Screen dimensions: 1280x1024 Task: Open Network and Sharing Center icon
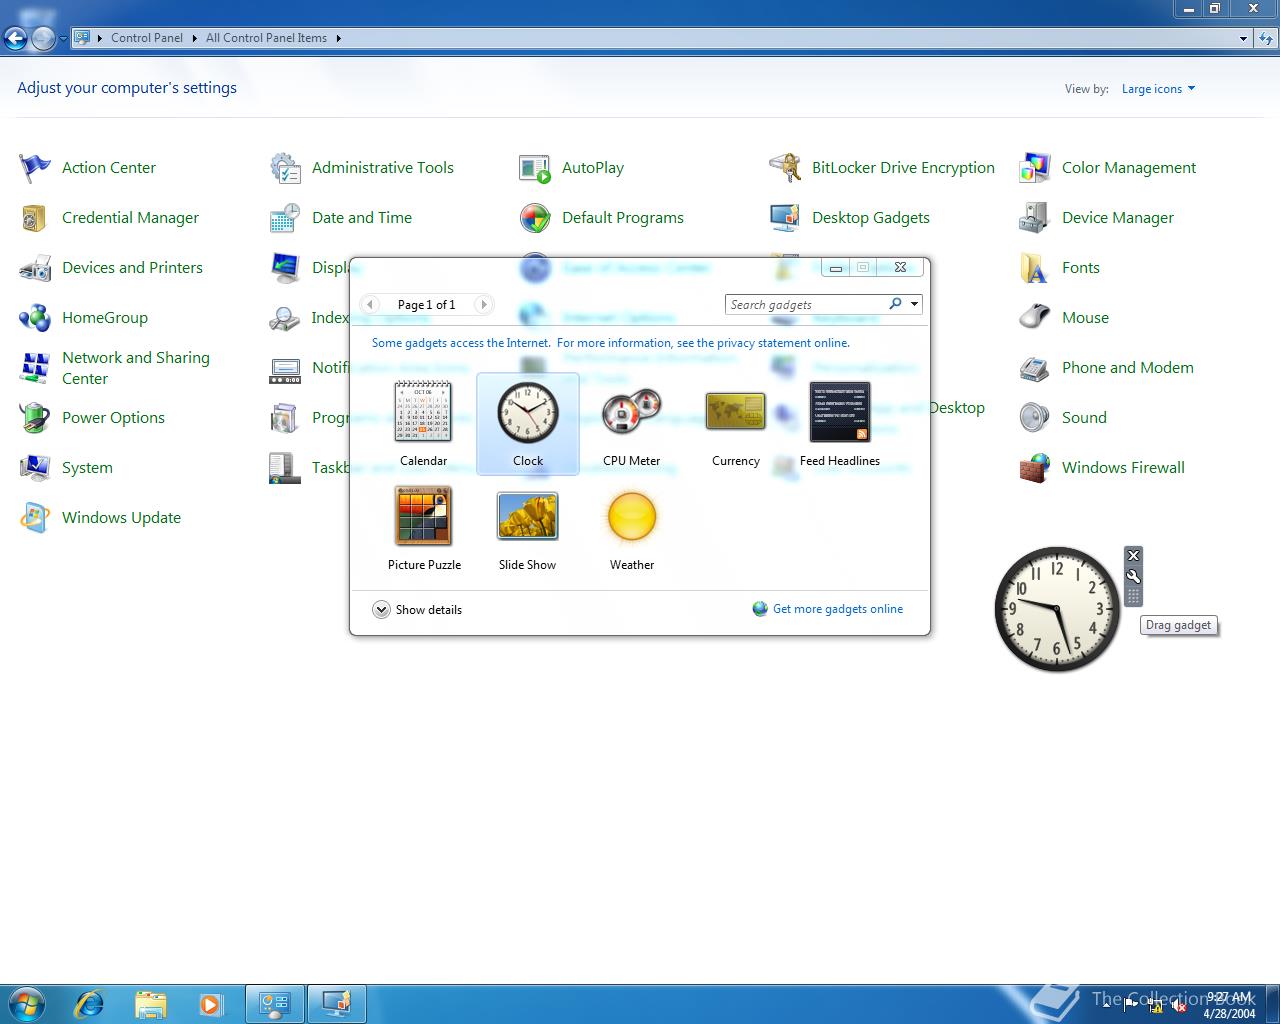coord(35,368)
